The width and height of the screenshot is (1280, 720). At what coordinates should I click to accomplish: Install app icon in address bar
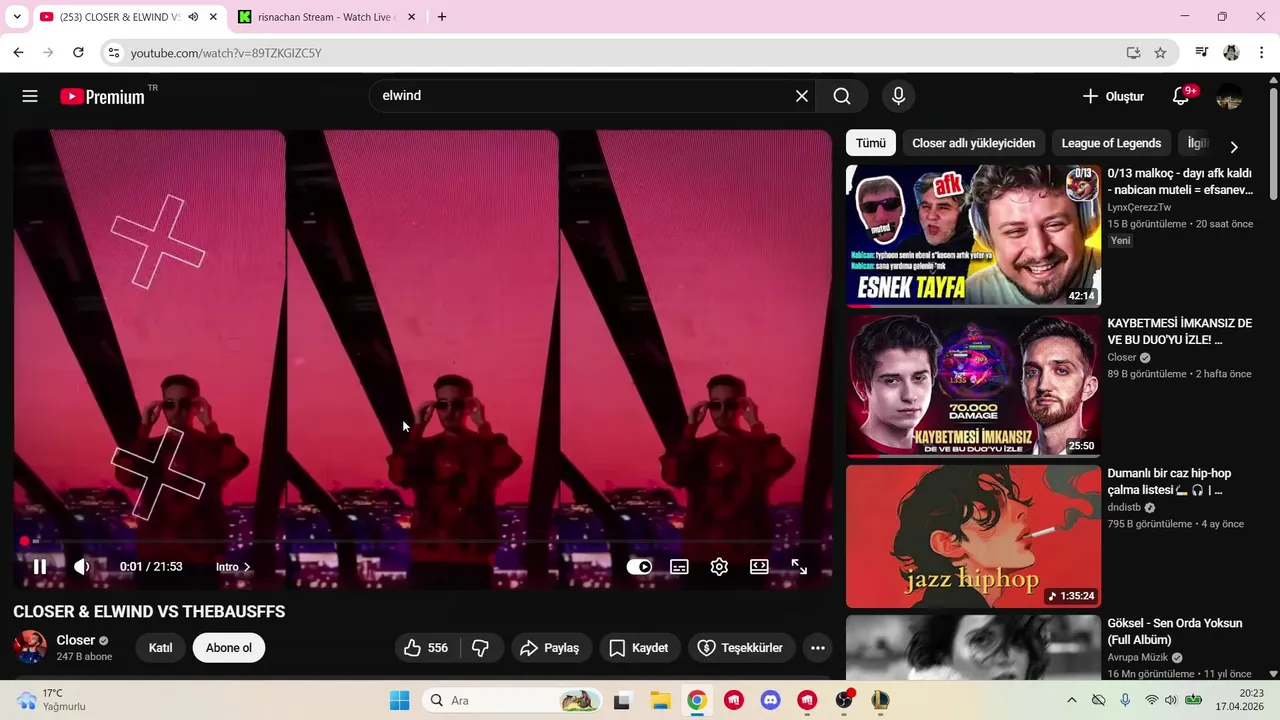coord(1133,53)
